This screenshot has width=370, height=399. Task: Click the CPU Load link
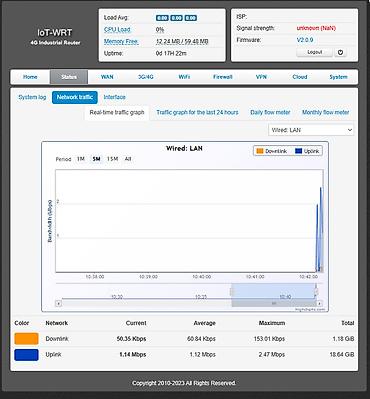click(x=117, y=29)
